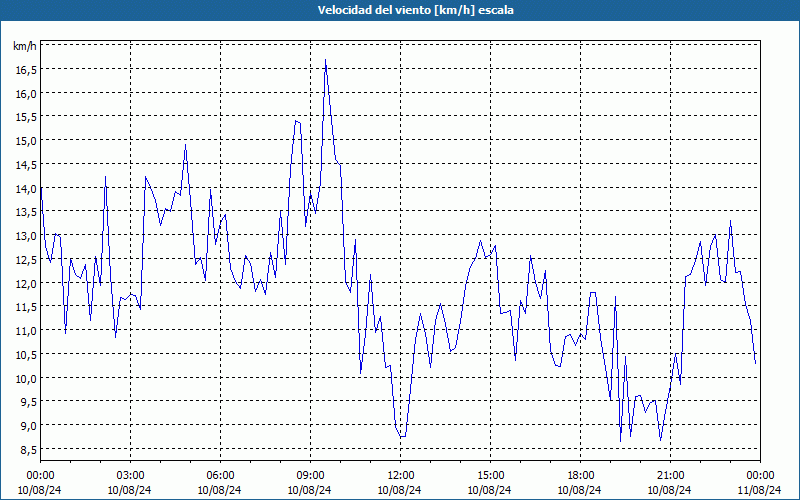Select the 9,0 y-axis label
This screenshot has width=800, height=500.
point(28,426)
